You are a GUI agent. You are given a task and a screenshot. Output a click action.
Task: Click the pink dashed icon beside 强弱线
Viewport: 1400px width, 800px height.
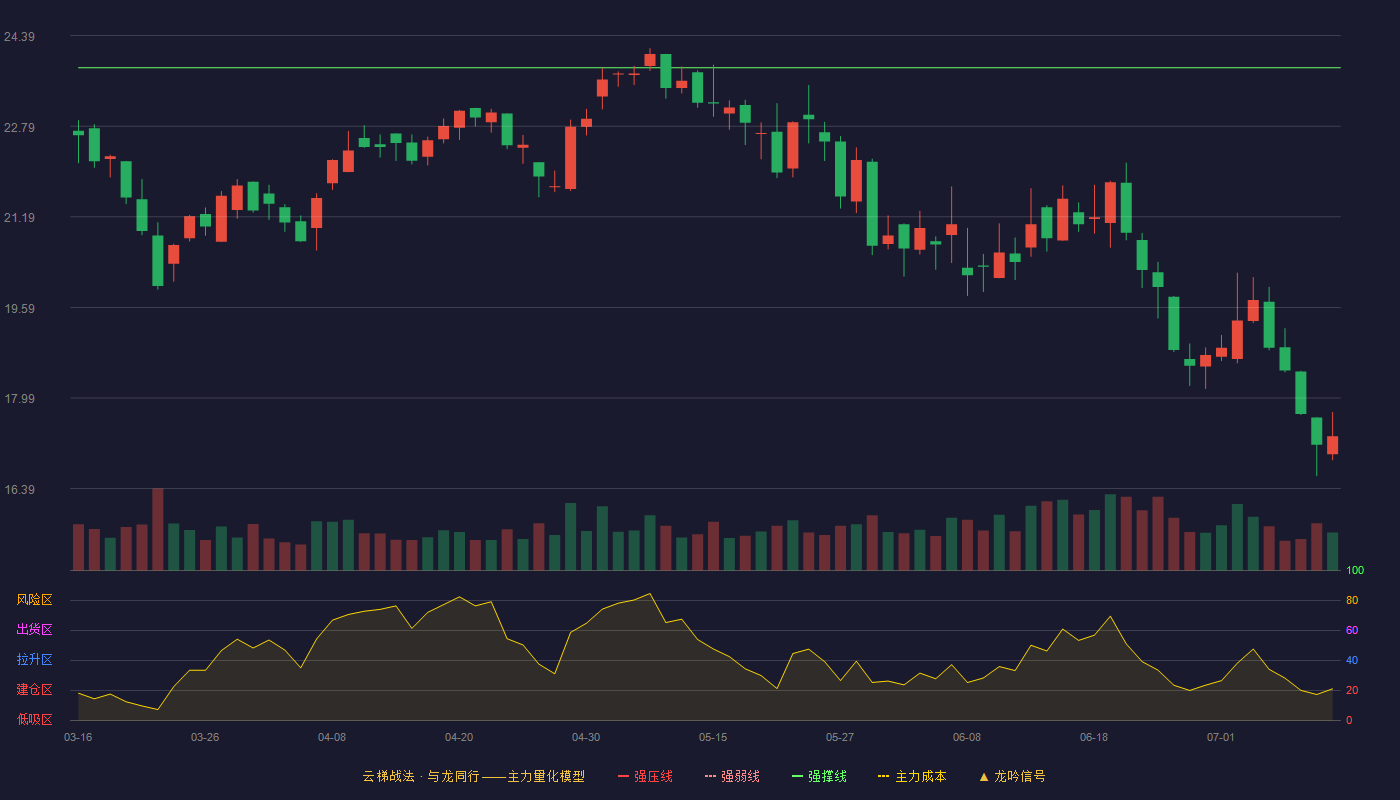(710, 776)
